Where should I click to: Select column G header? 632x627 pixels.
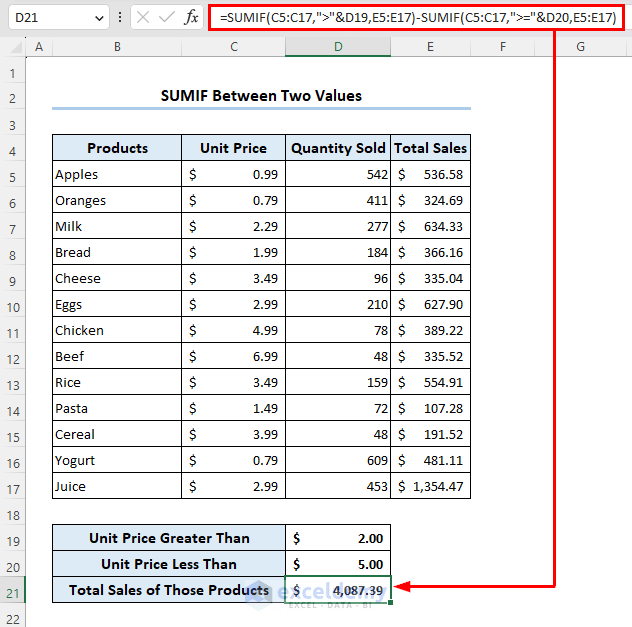tap(580, 47)
